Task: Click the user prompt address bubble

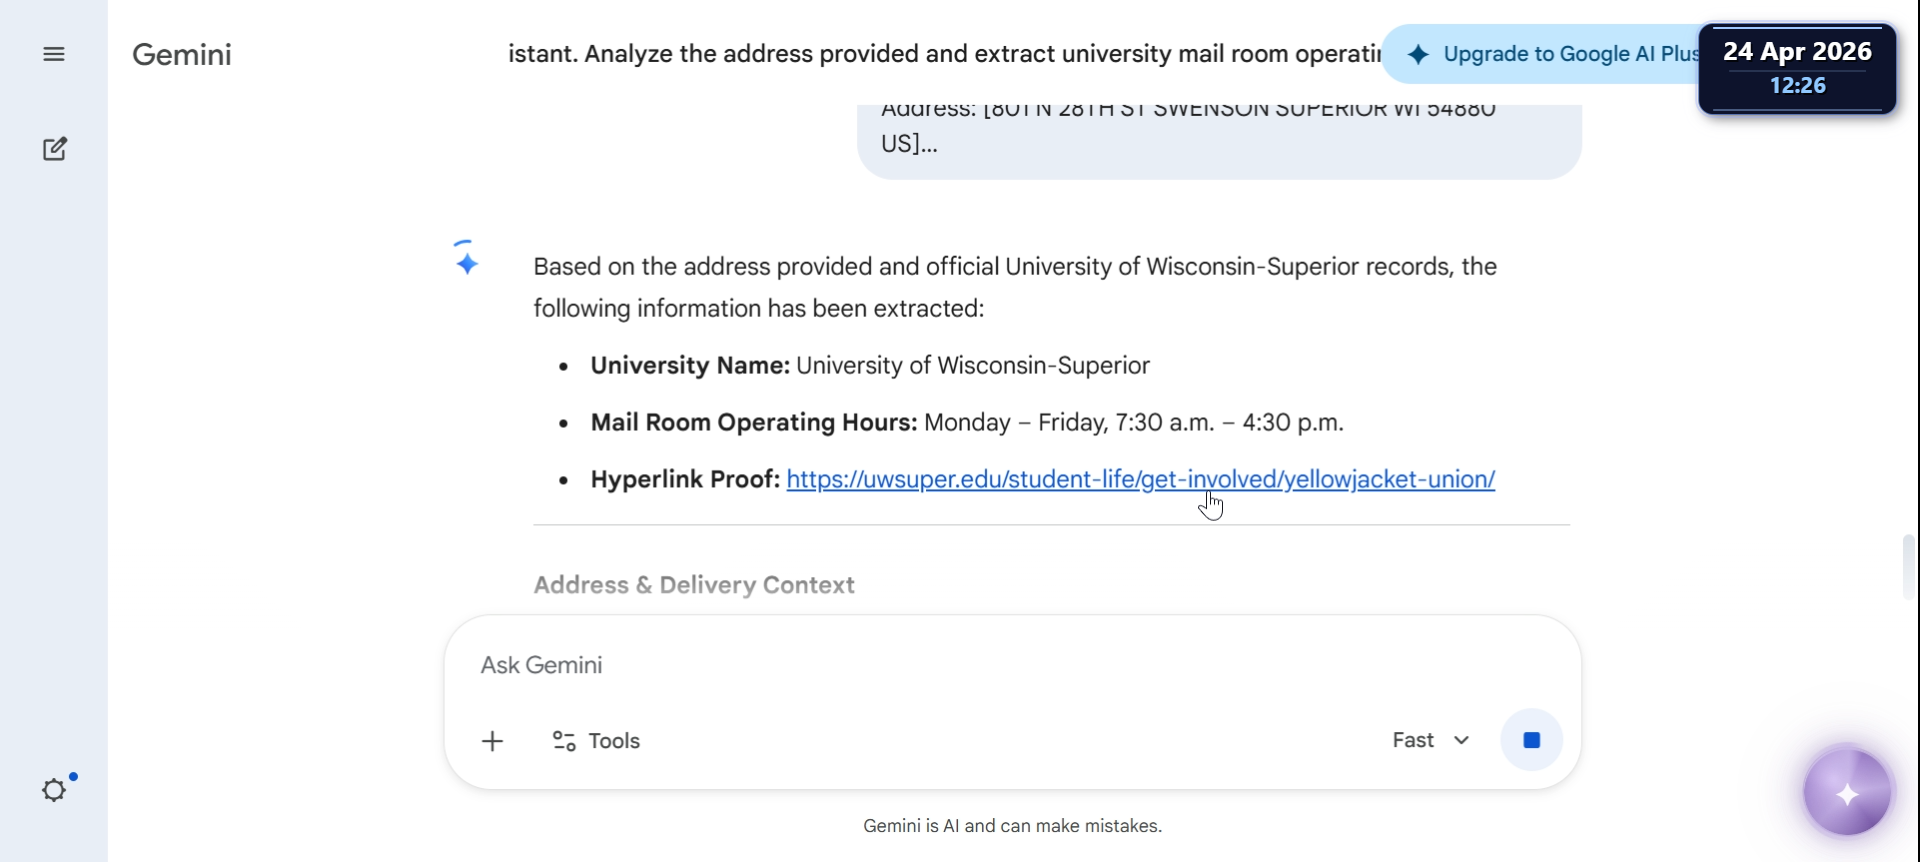Action: pyautogui.click(x=1219, y=140)
